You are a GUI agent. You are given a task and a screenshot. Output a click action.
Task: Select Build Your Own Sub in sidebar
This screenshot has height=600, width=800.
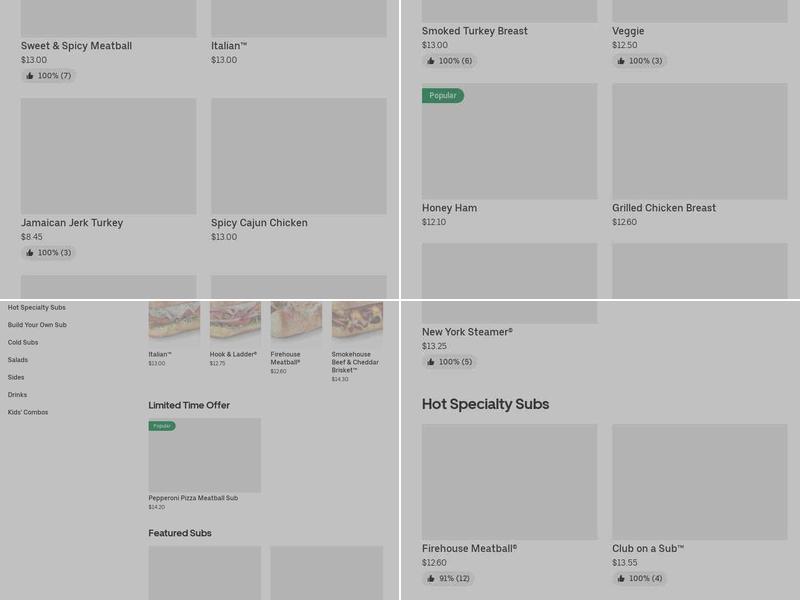point(37,325)
